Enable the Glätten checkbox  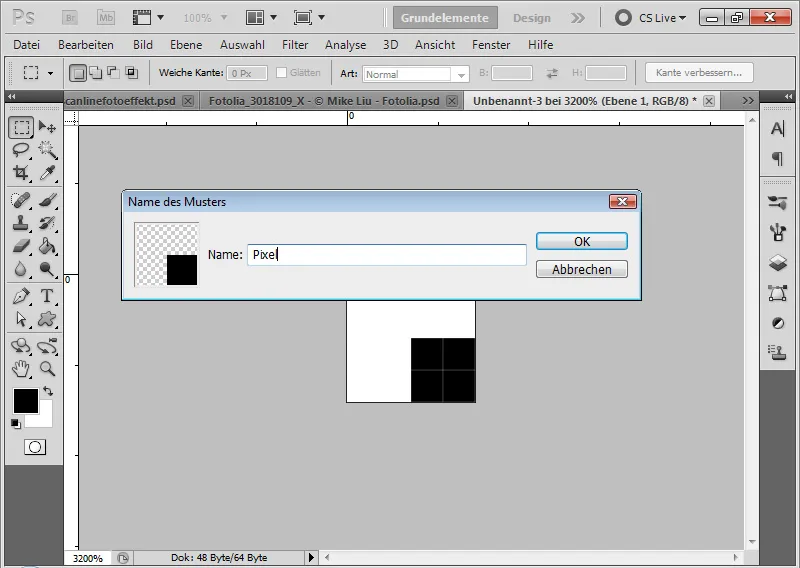[x=281, y=72]
